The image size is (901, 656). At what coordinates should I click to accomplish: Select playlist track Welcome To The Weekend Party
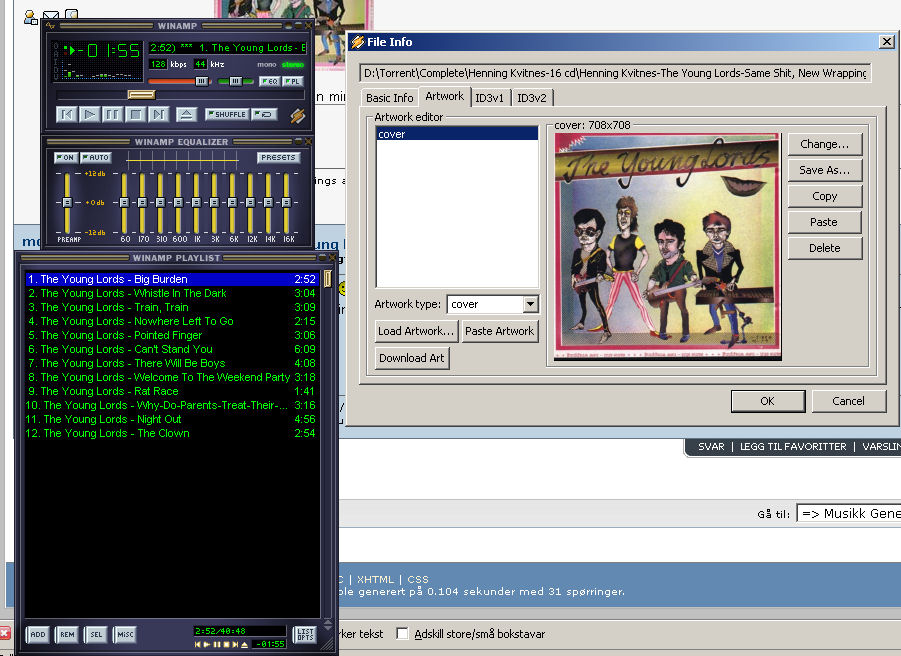(x=172, y=377)
